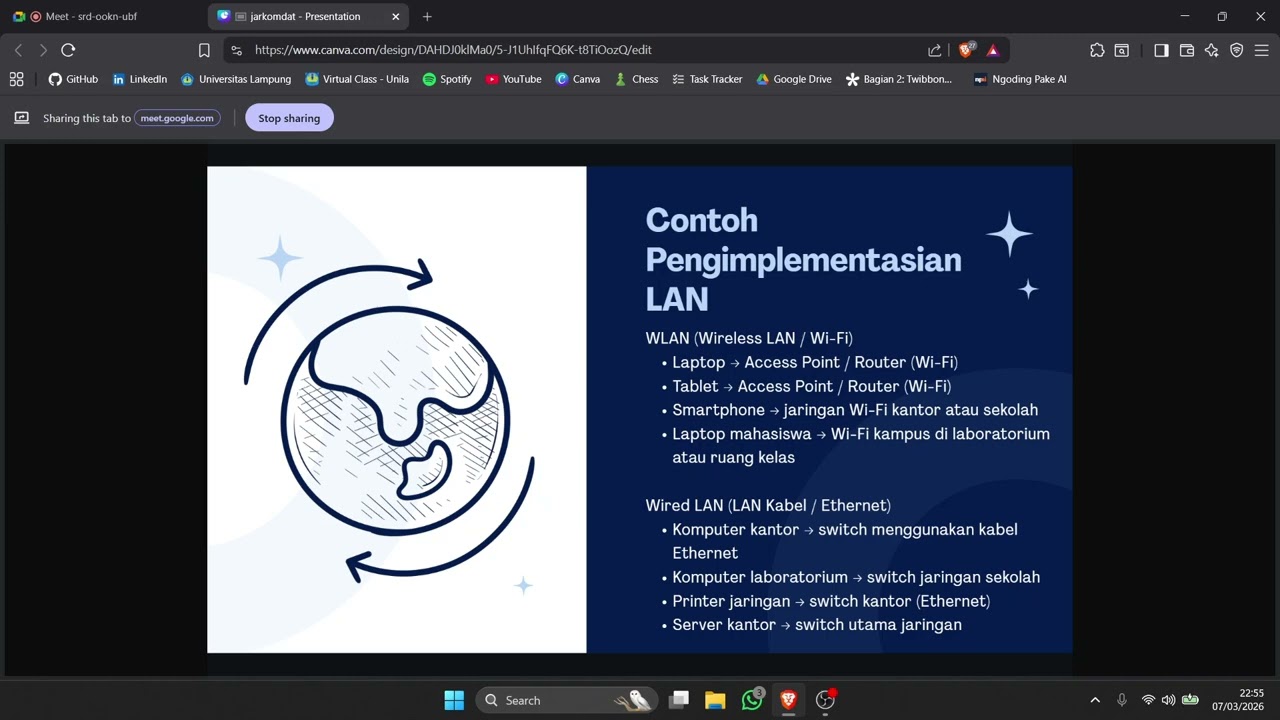Open the Extensions puzzle icon

click(1097, 50)
